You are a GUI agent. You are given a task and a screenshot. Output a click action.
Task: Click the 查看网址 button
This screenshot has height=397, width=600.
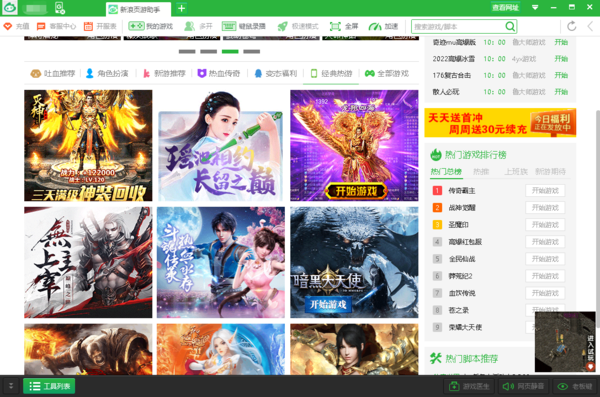coord(505,7)
